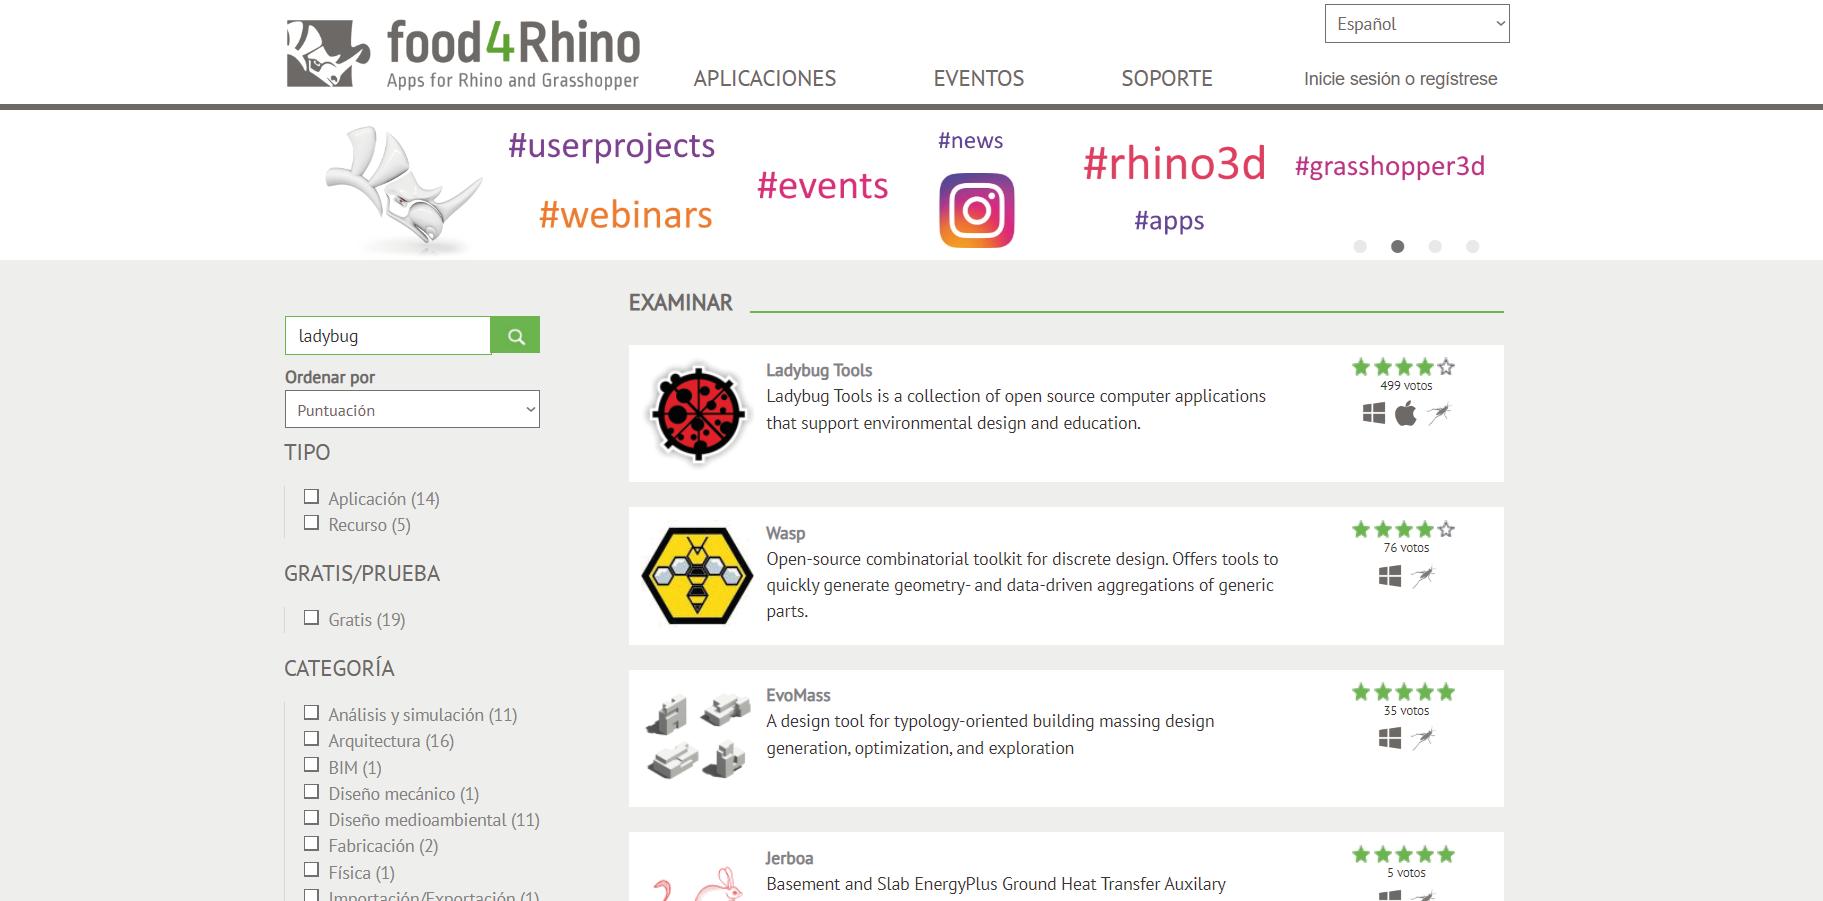The height and width of the screenshot is (901, 1823).
Task: Click the EvoMass description text
Action: (x=990, y=734)
